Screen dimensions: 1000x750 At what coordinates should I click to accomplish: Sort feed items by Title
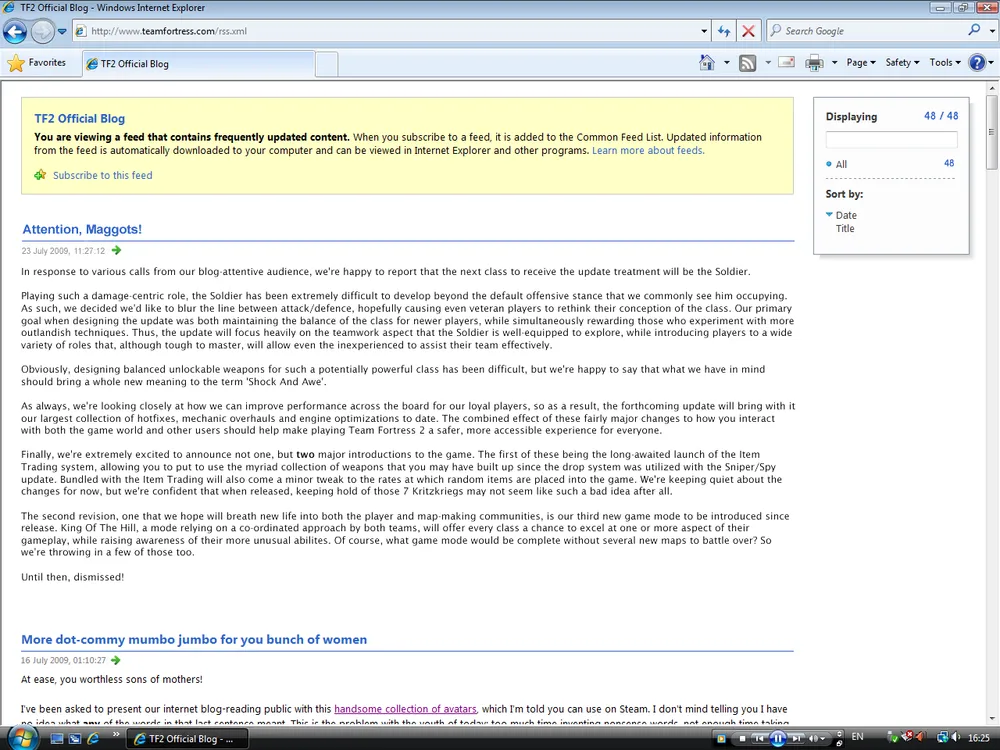845,228
